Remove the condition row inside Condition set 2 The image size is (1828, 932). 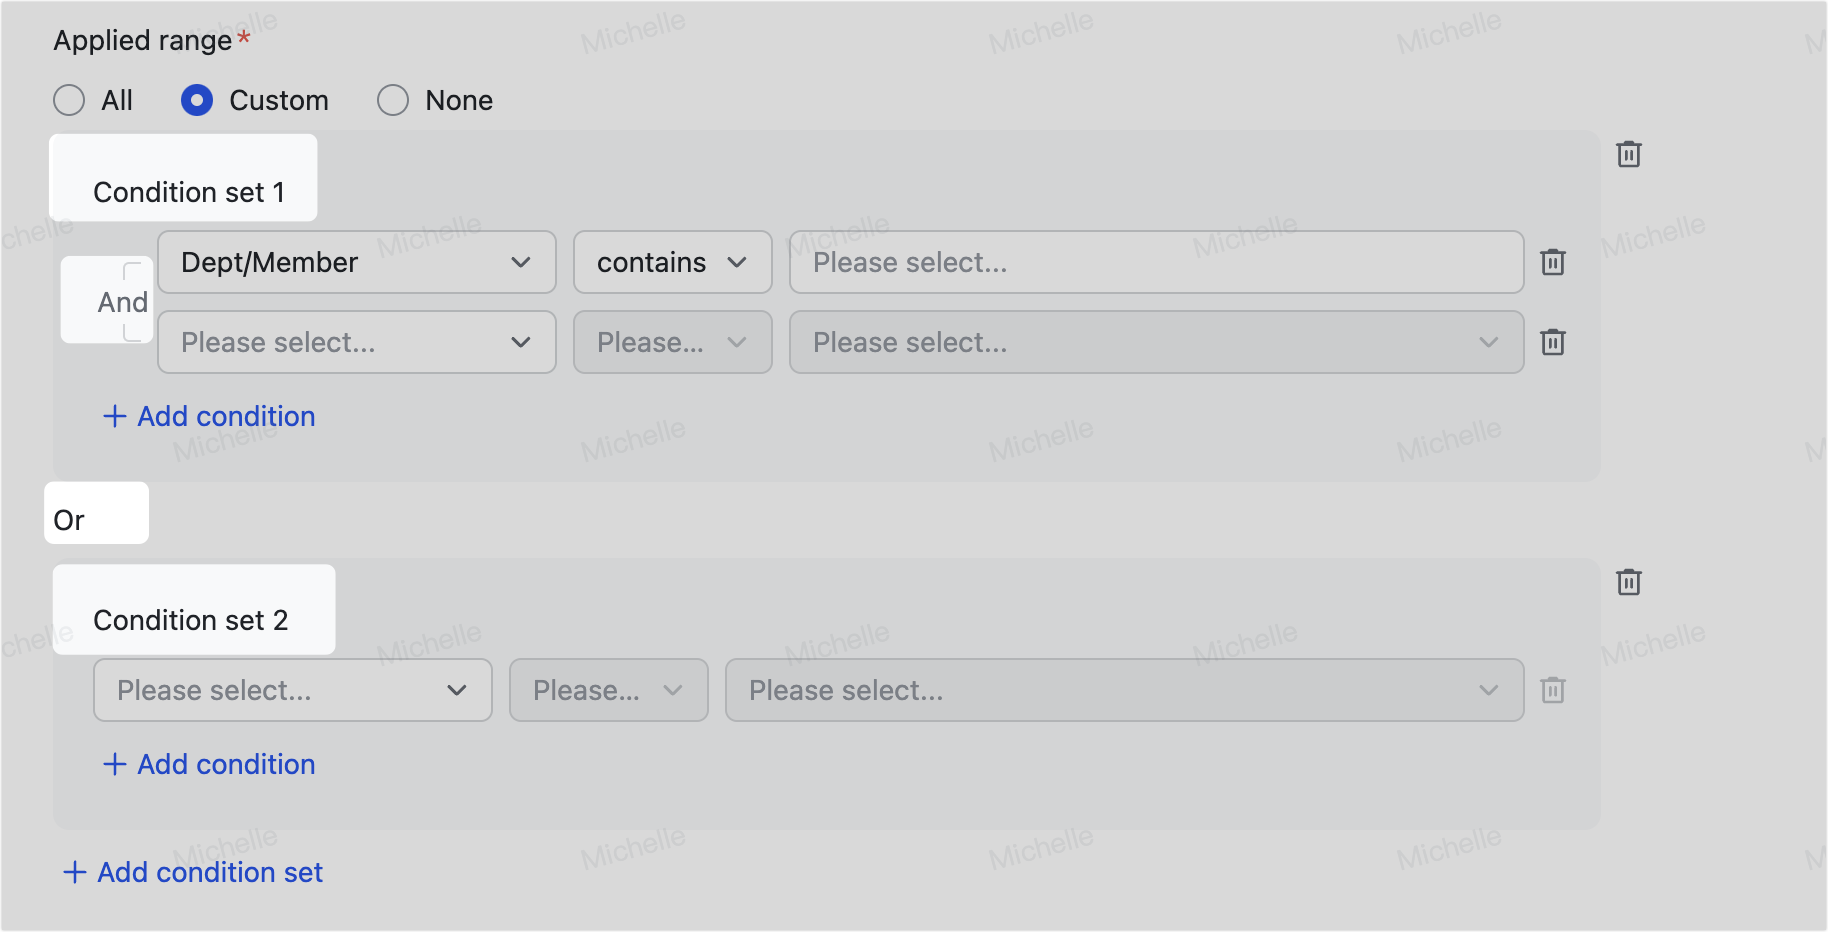point(1553,690)
